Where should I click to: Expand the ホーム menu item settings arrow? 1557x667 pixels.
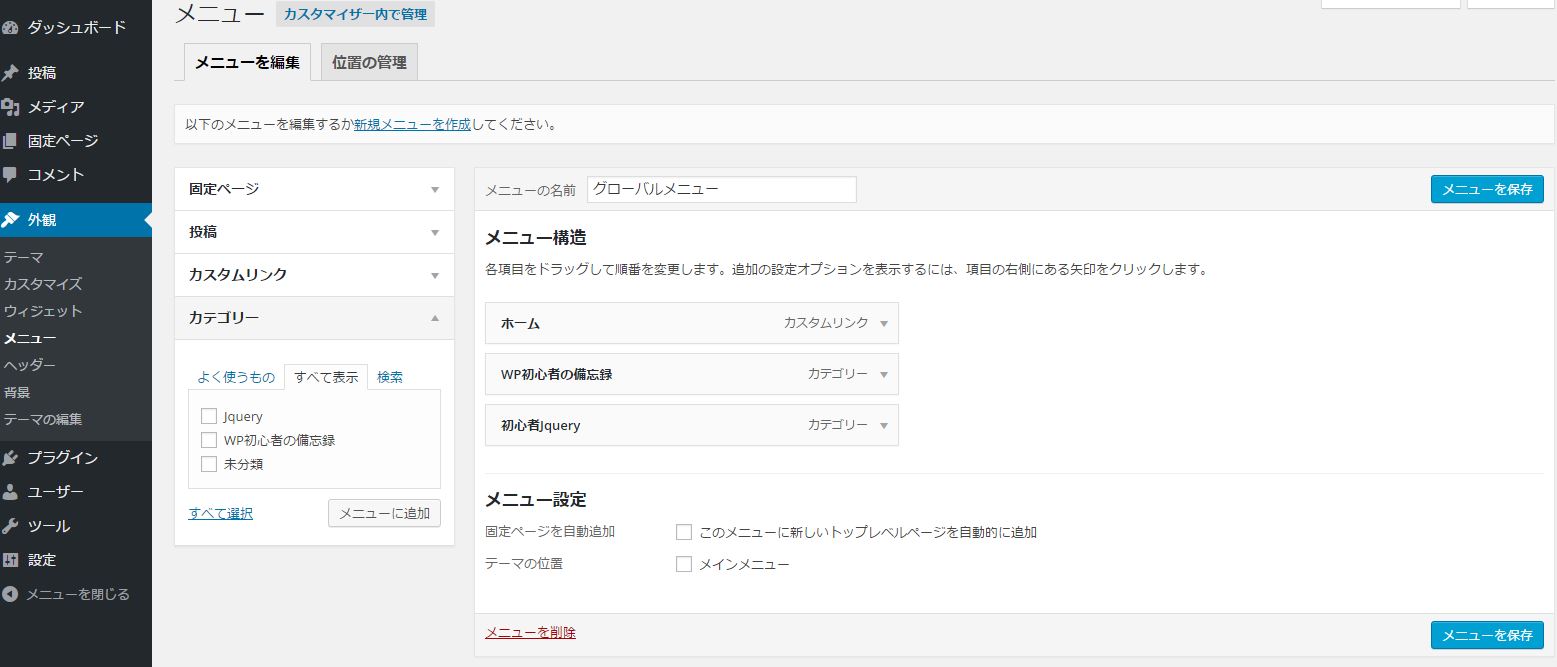[883, 323]
